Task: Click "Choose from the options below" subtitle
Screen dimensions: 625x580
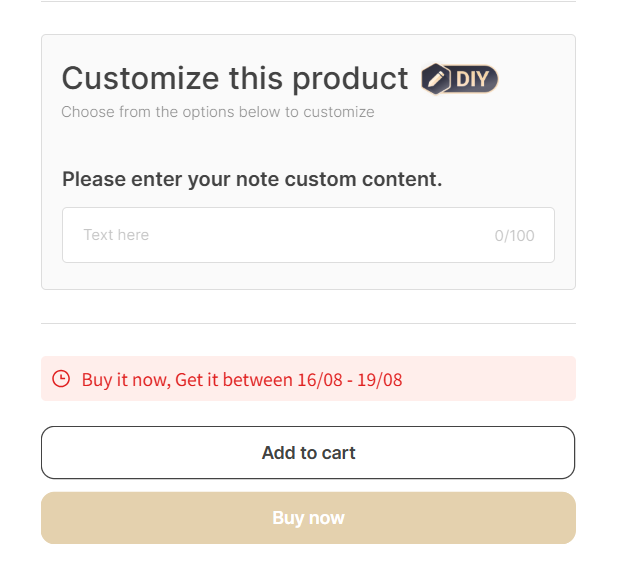Action: point(217,112)
